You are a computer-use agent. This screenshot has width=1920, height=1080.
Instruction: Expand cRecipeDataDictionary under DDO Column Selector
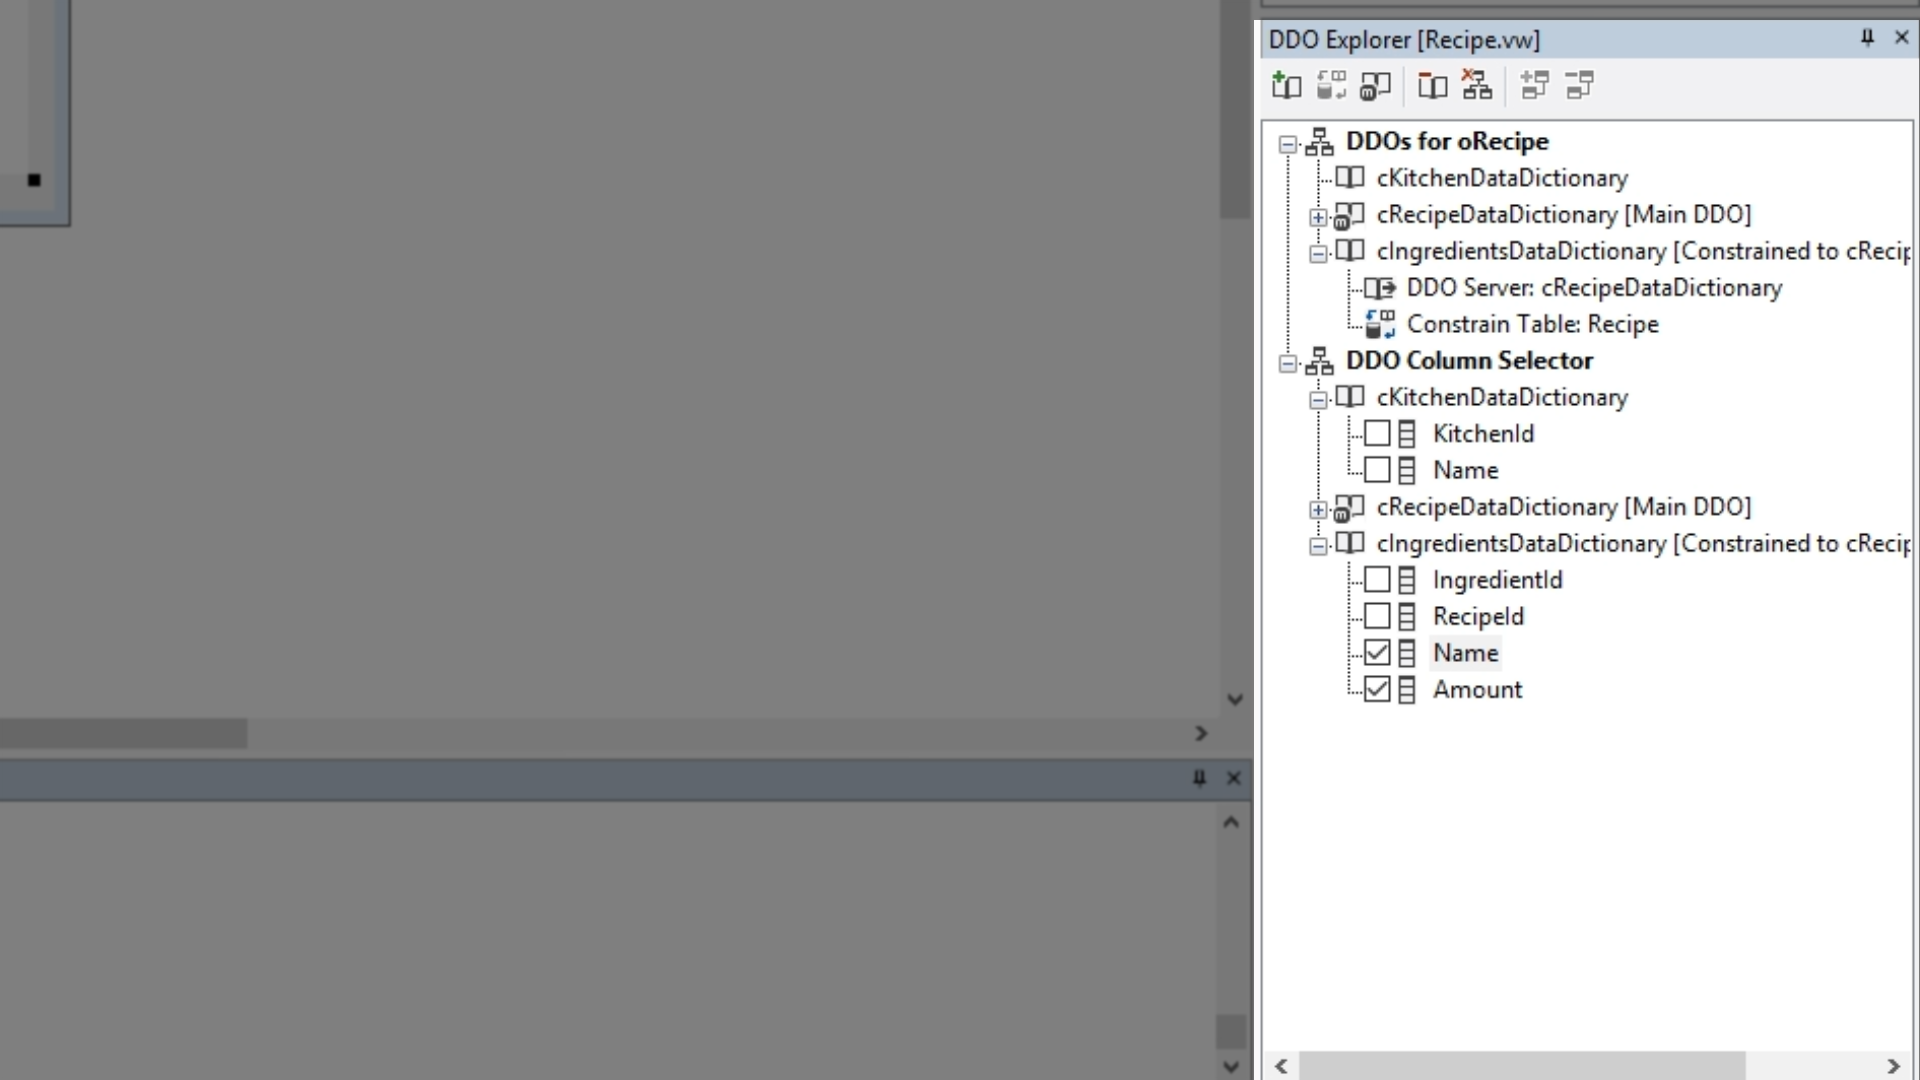1318,510
